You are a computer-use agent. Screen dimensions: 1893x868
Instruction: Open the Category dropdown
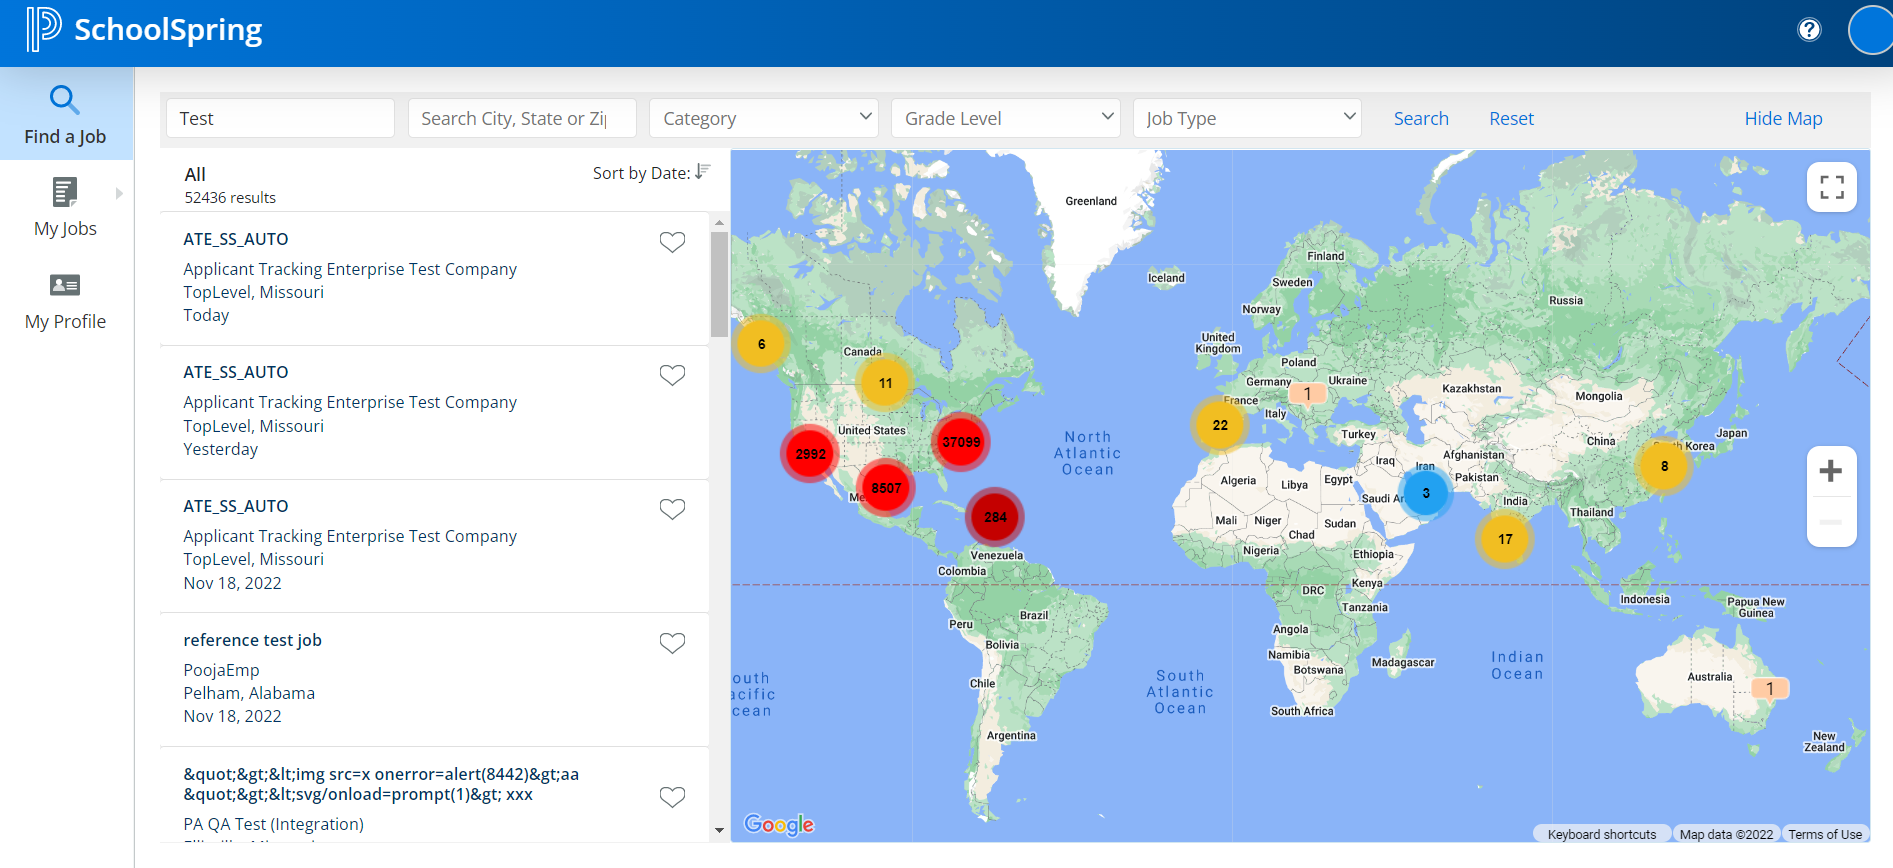click(763, 118)
